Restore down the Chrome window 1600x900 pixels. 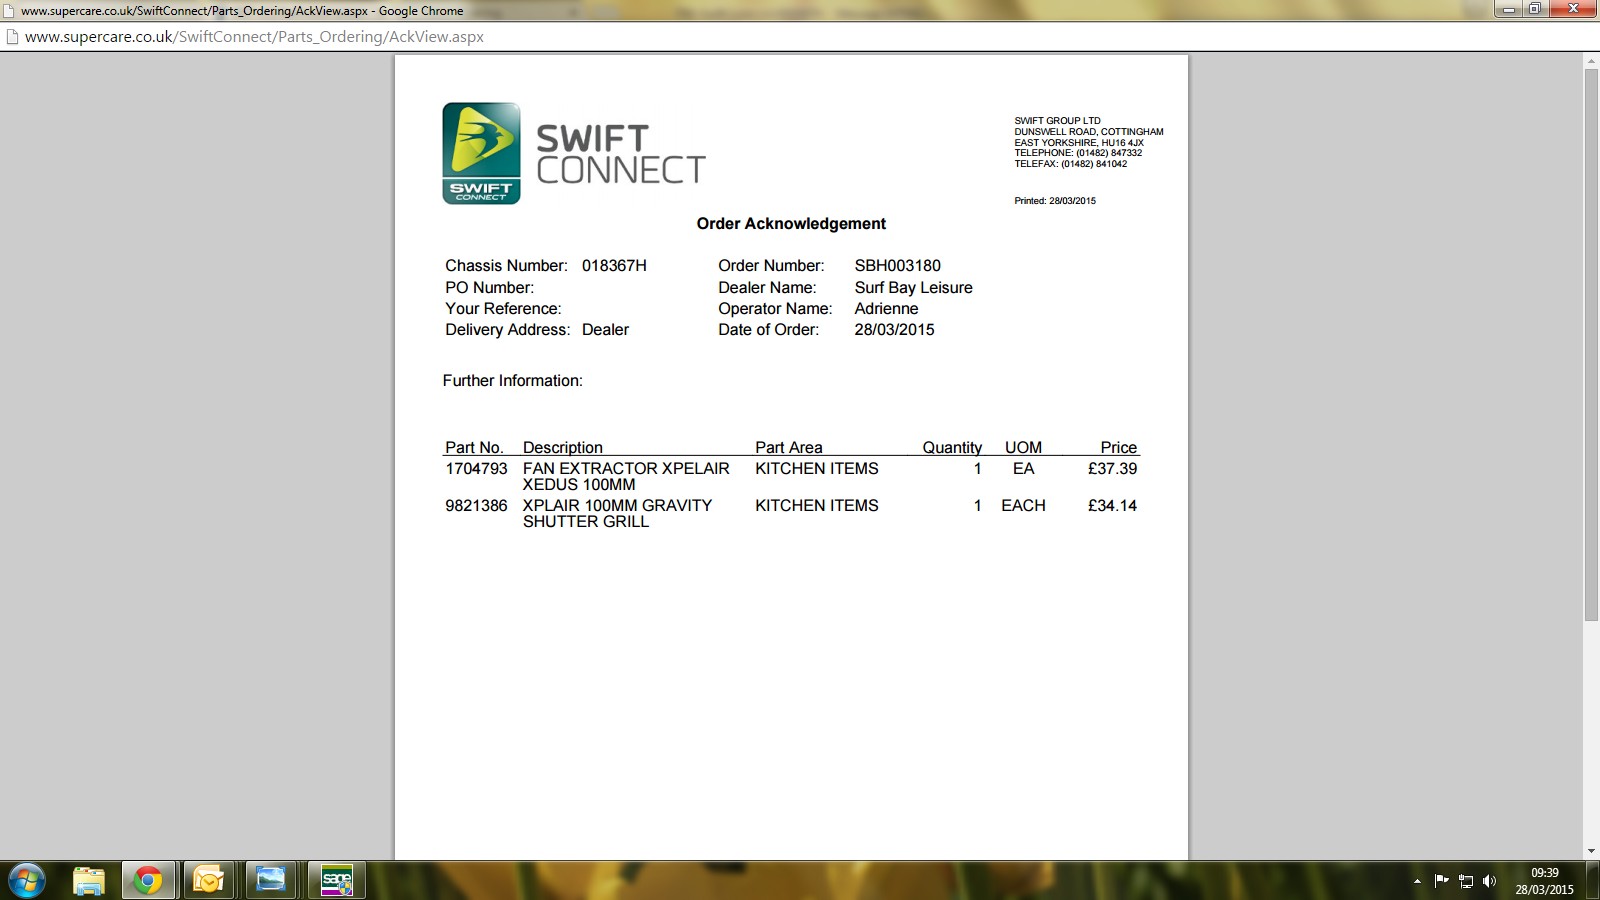click(1534, 9)
